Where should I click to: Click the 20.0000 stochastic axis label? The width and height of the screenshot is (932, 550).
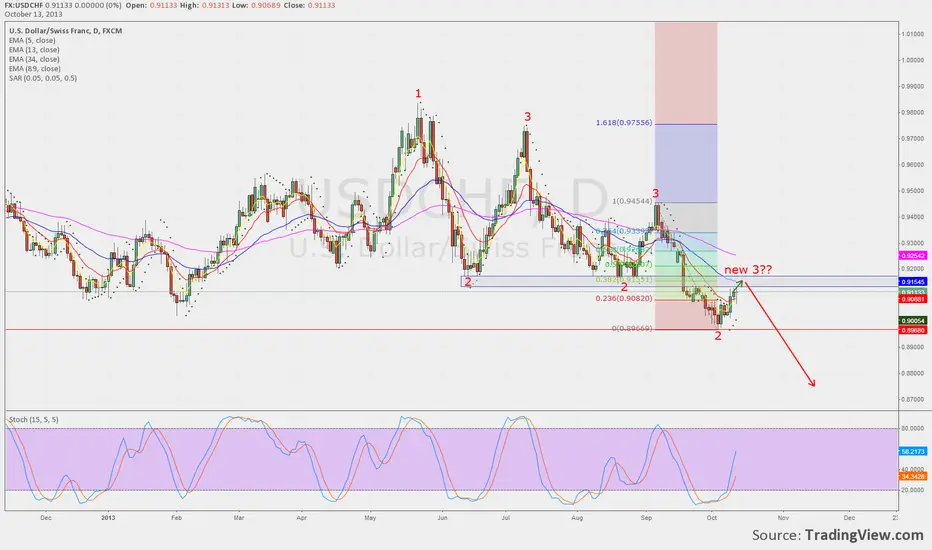pyautogui.click(x=912, y=491)
